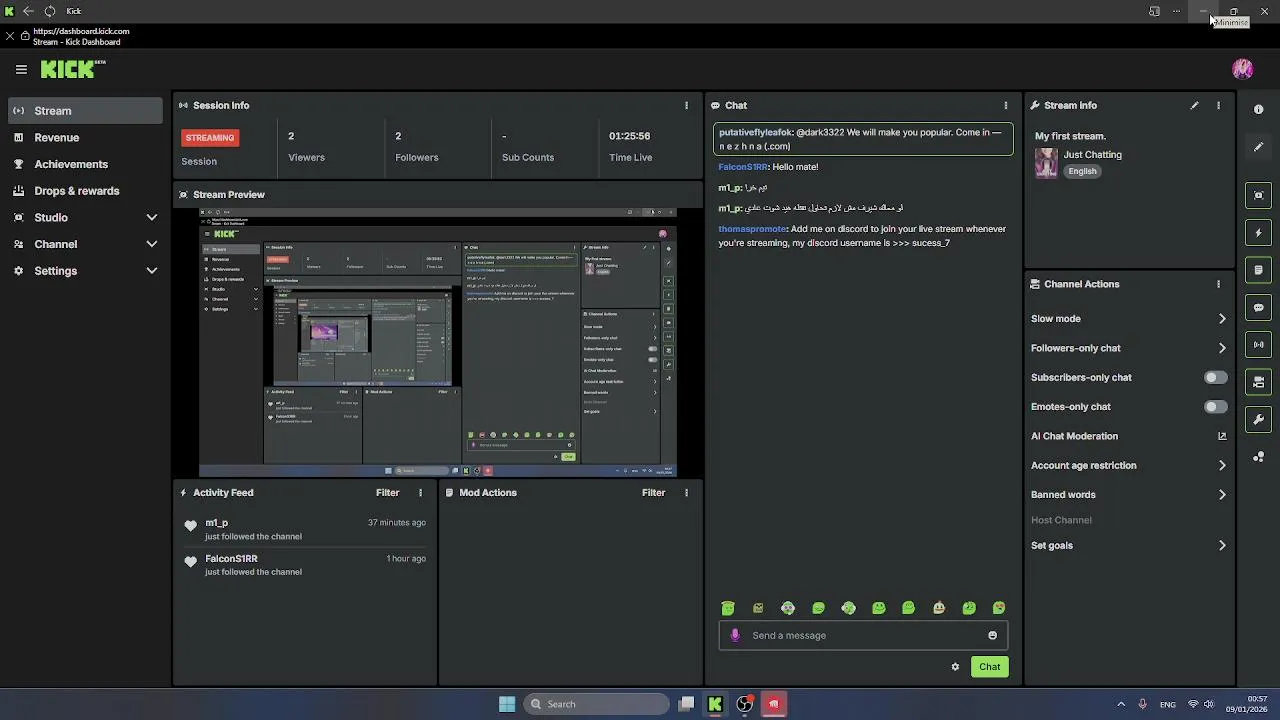This screenshot has height=720, width=1280.
Task: Open the emoji picker in chat input
Action: tap(992, 635)
